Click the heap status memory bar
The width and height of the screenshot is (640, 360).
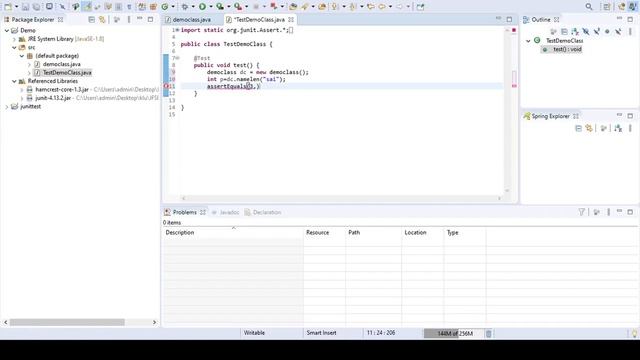pos(454,333)
